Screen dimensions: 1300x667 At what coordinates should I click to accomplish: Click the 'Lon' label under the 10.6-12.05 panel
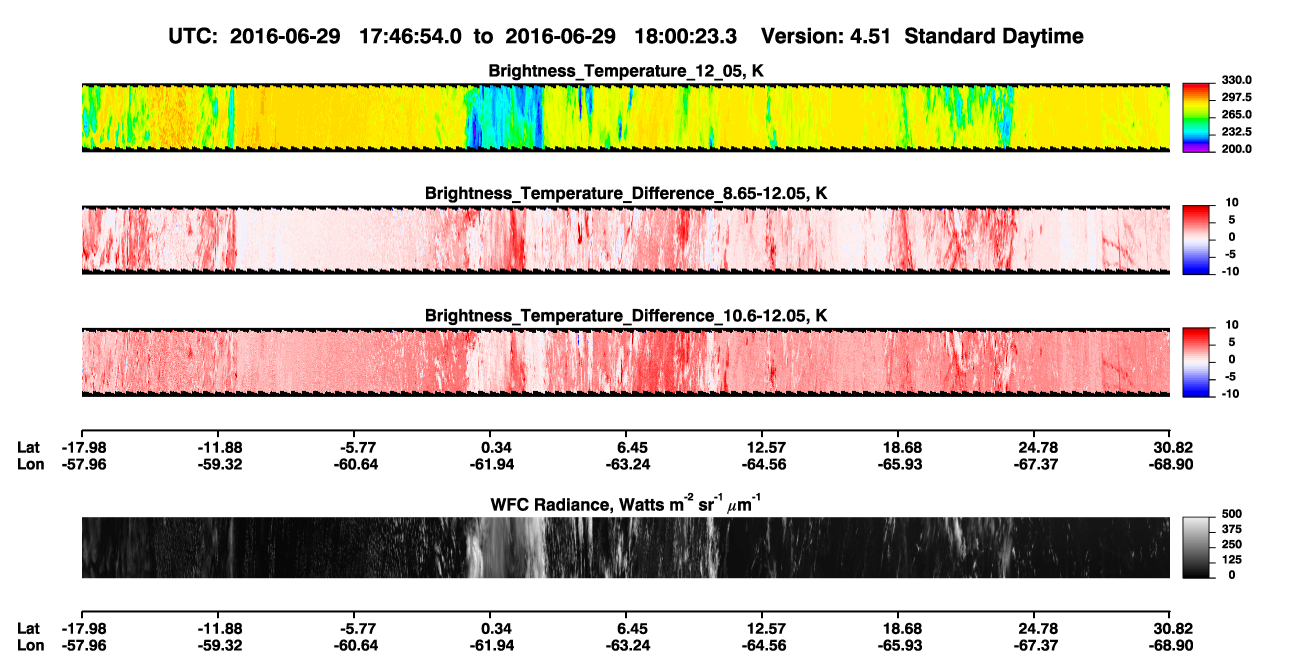[30, 464]
